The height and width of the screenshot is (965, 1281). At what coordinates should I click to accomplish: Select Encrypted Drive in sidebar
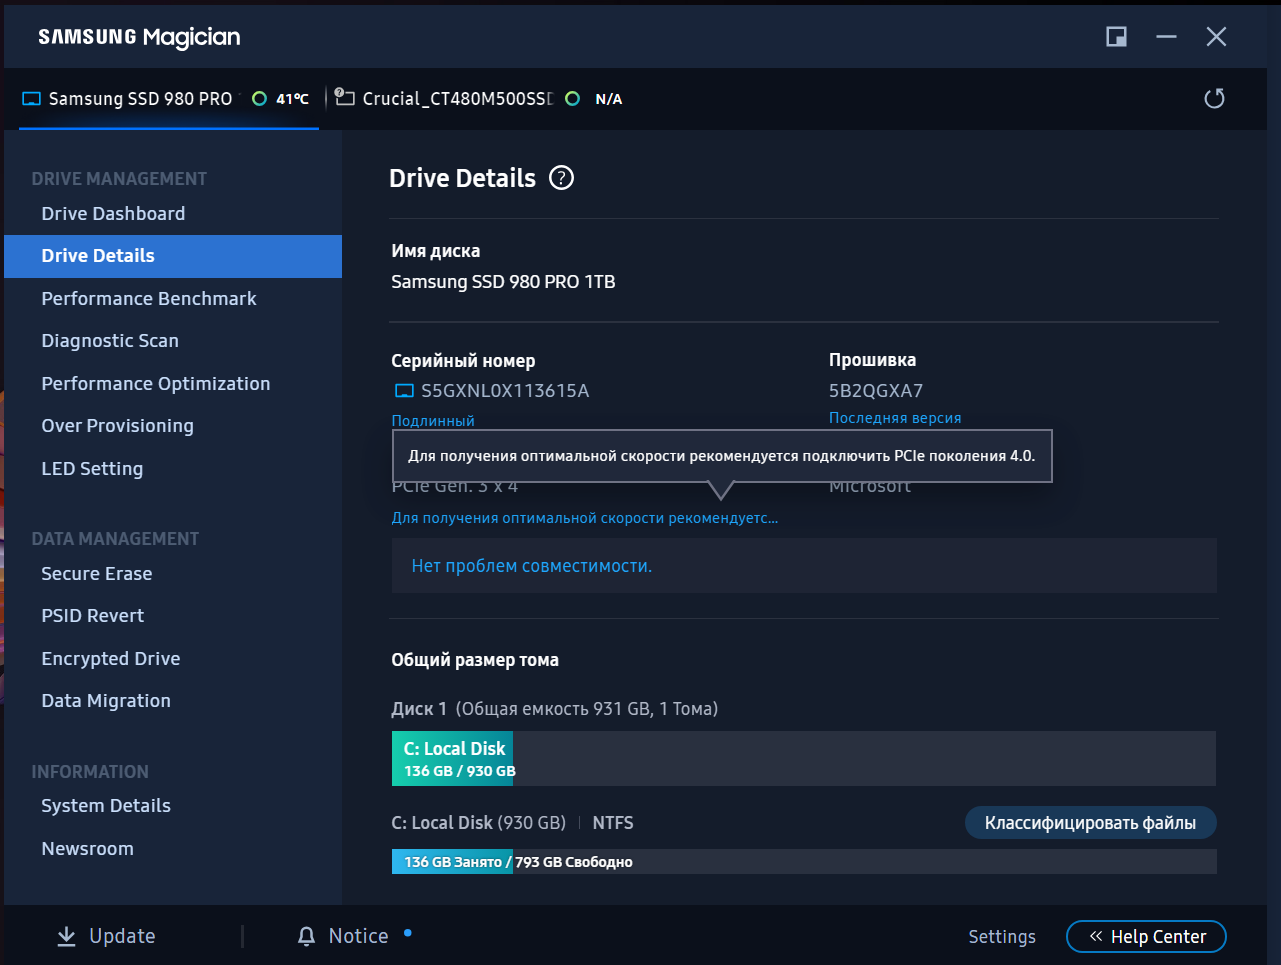click(111, 659)
